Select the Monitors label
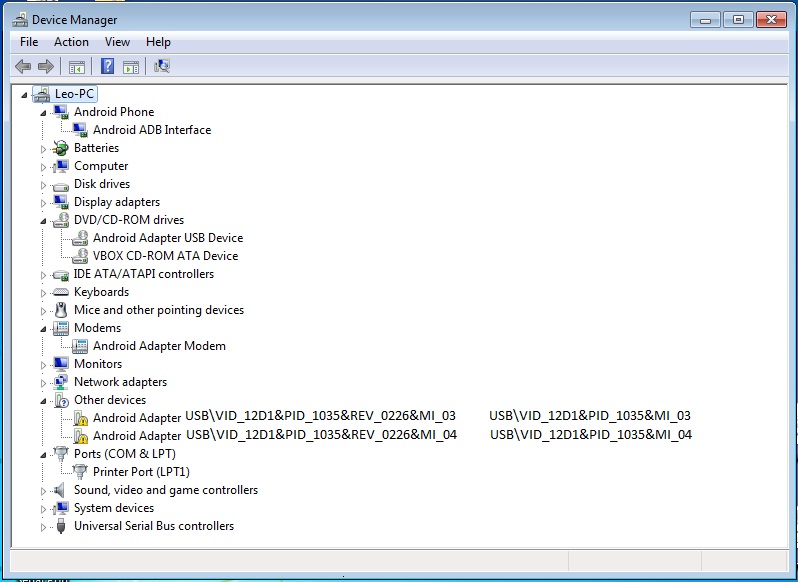The image size is (798, 582). [x=98, y=364]
